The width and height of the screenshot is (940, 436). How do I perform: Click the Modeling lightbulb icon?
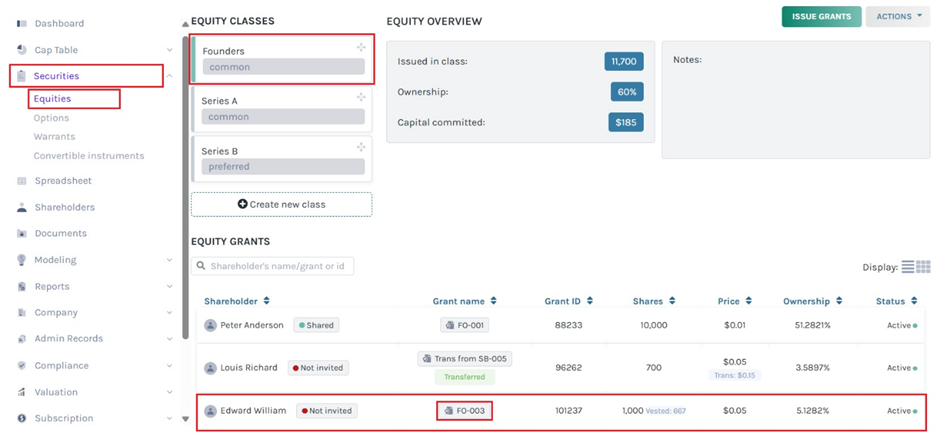22,260
